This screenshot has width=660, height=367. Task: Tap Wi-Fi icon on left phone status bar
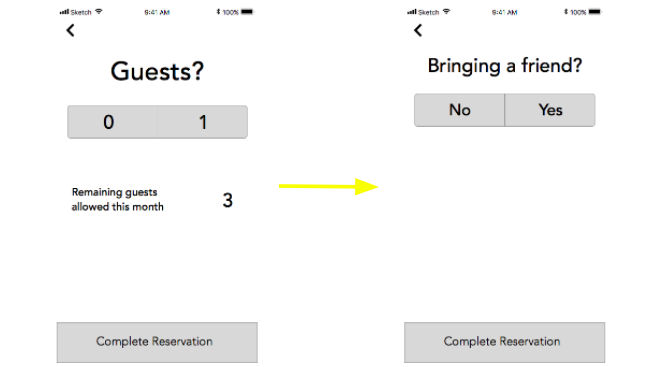(x=98, y=12)
